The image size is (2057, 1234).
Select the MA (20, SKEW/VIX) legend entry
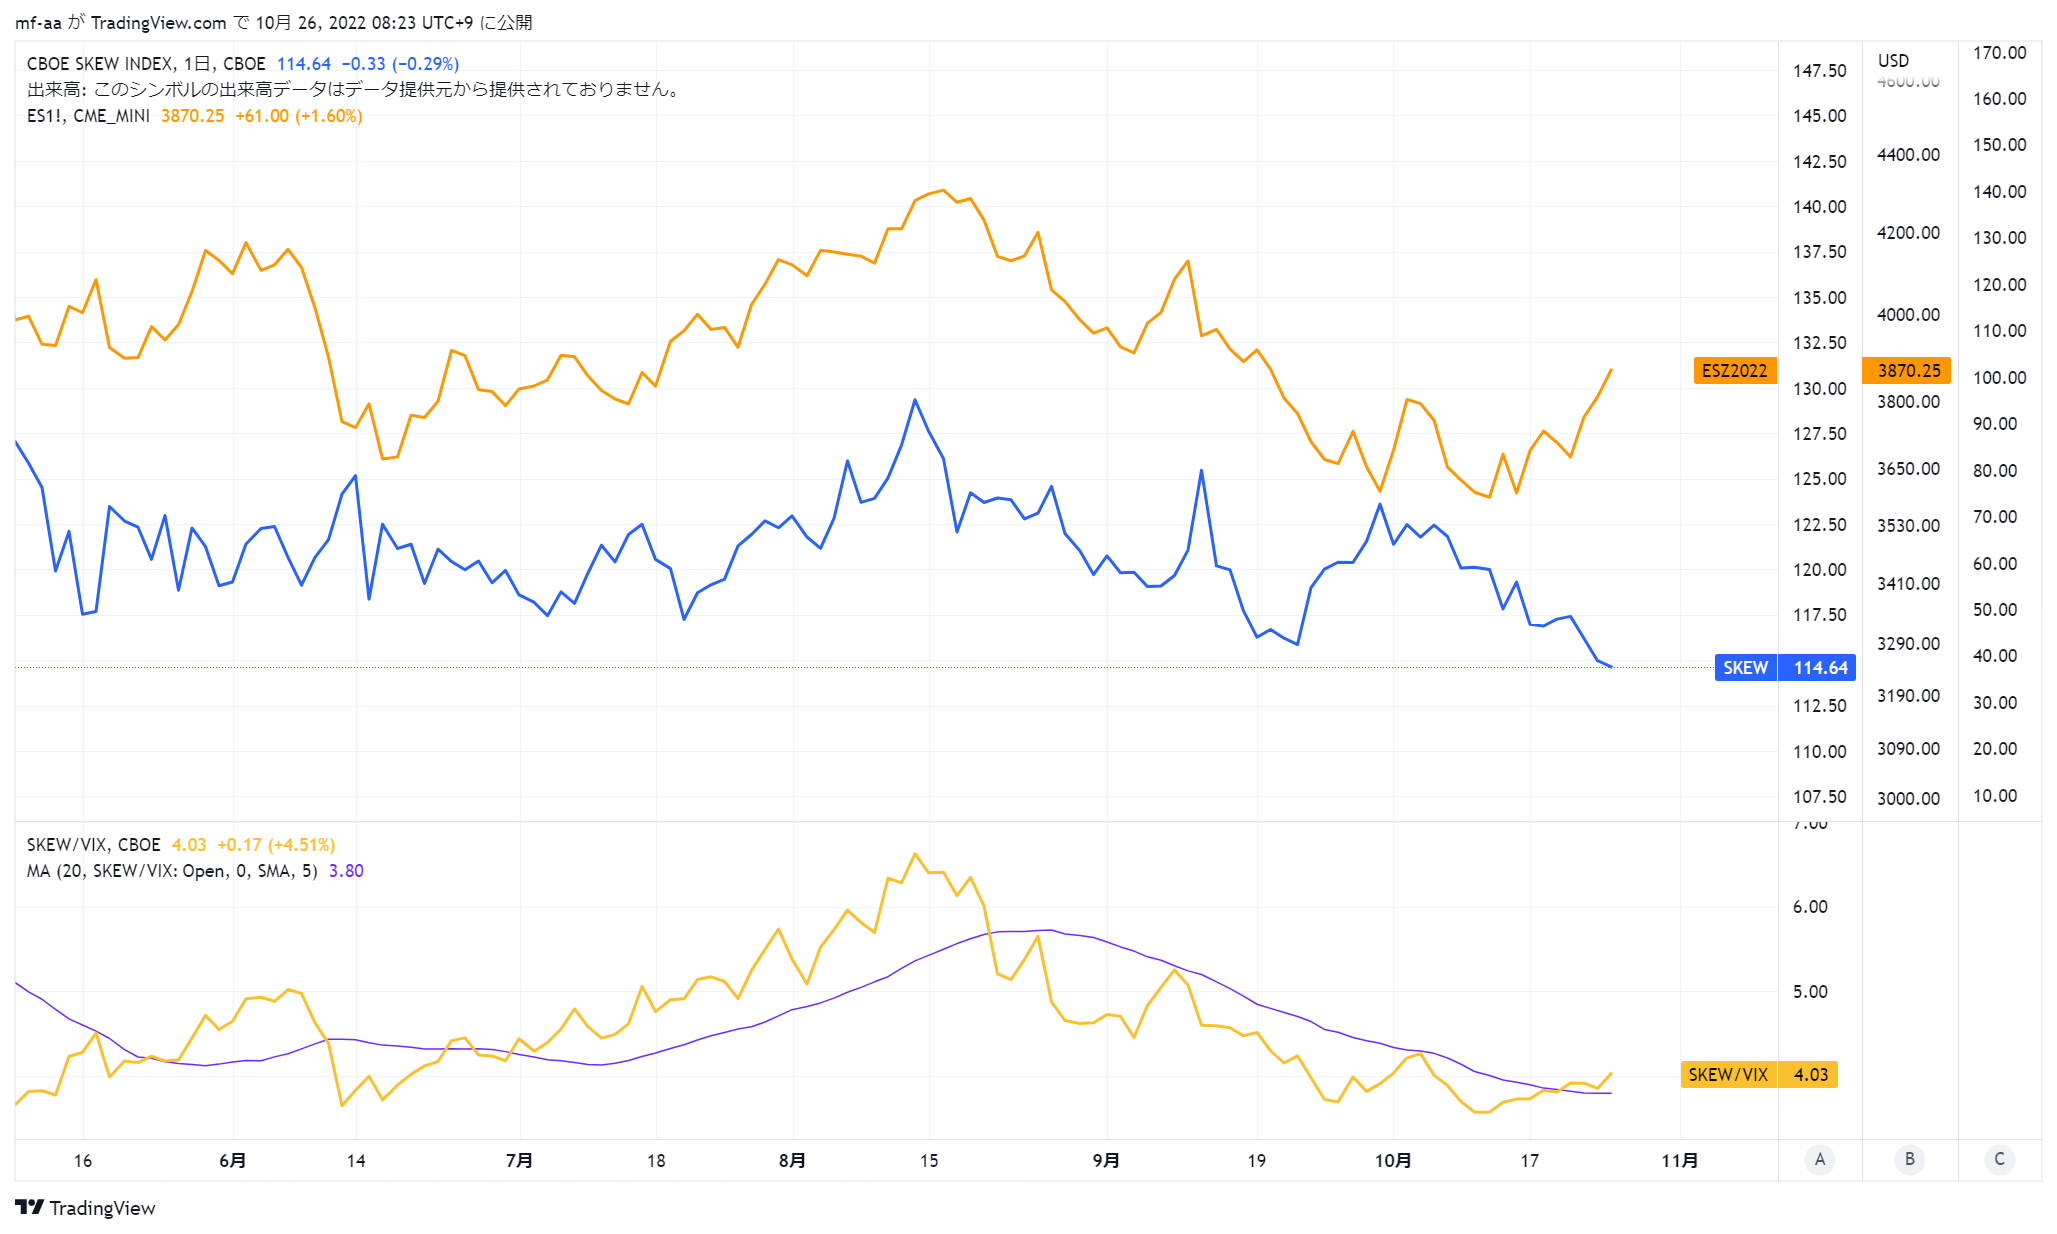[172, 871]
